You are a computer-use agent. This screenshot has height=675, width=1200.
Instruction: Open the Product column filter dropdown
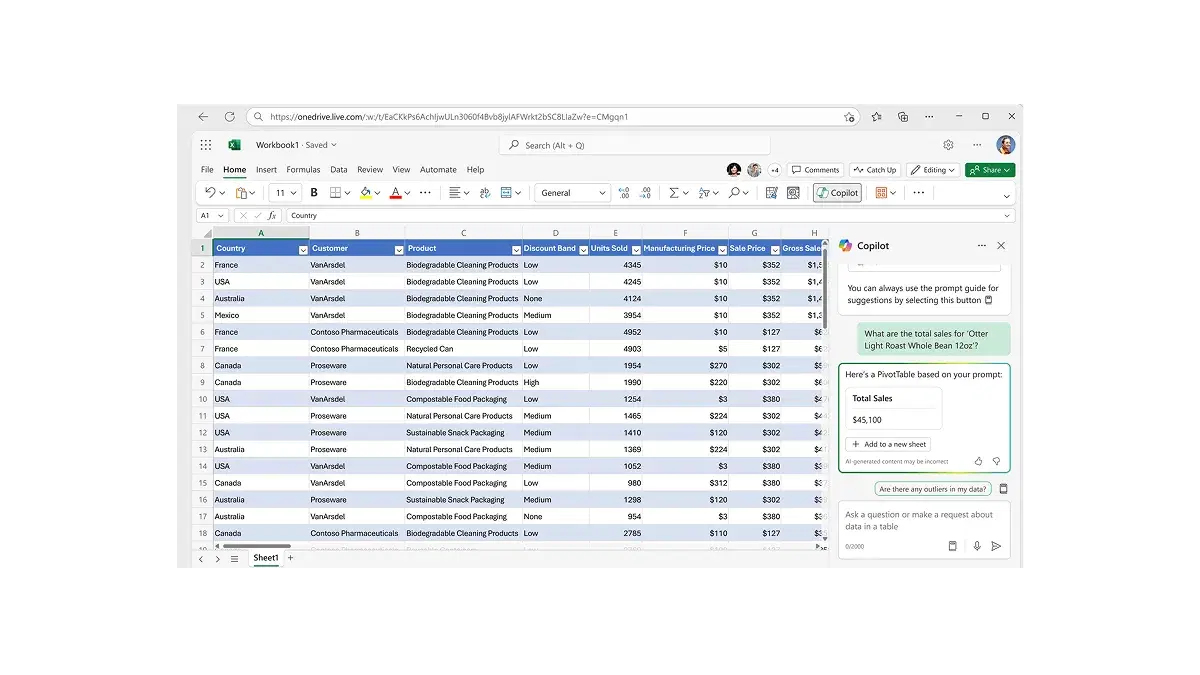point(516,249)
